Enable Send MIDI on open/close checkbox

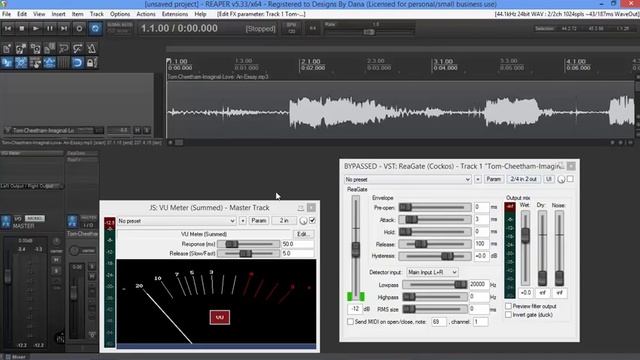click(350, 322)
